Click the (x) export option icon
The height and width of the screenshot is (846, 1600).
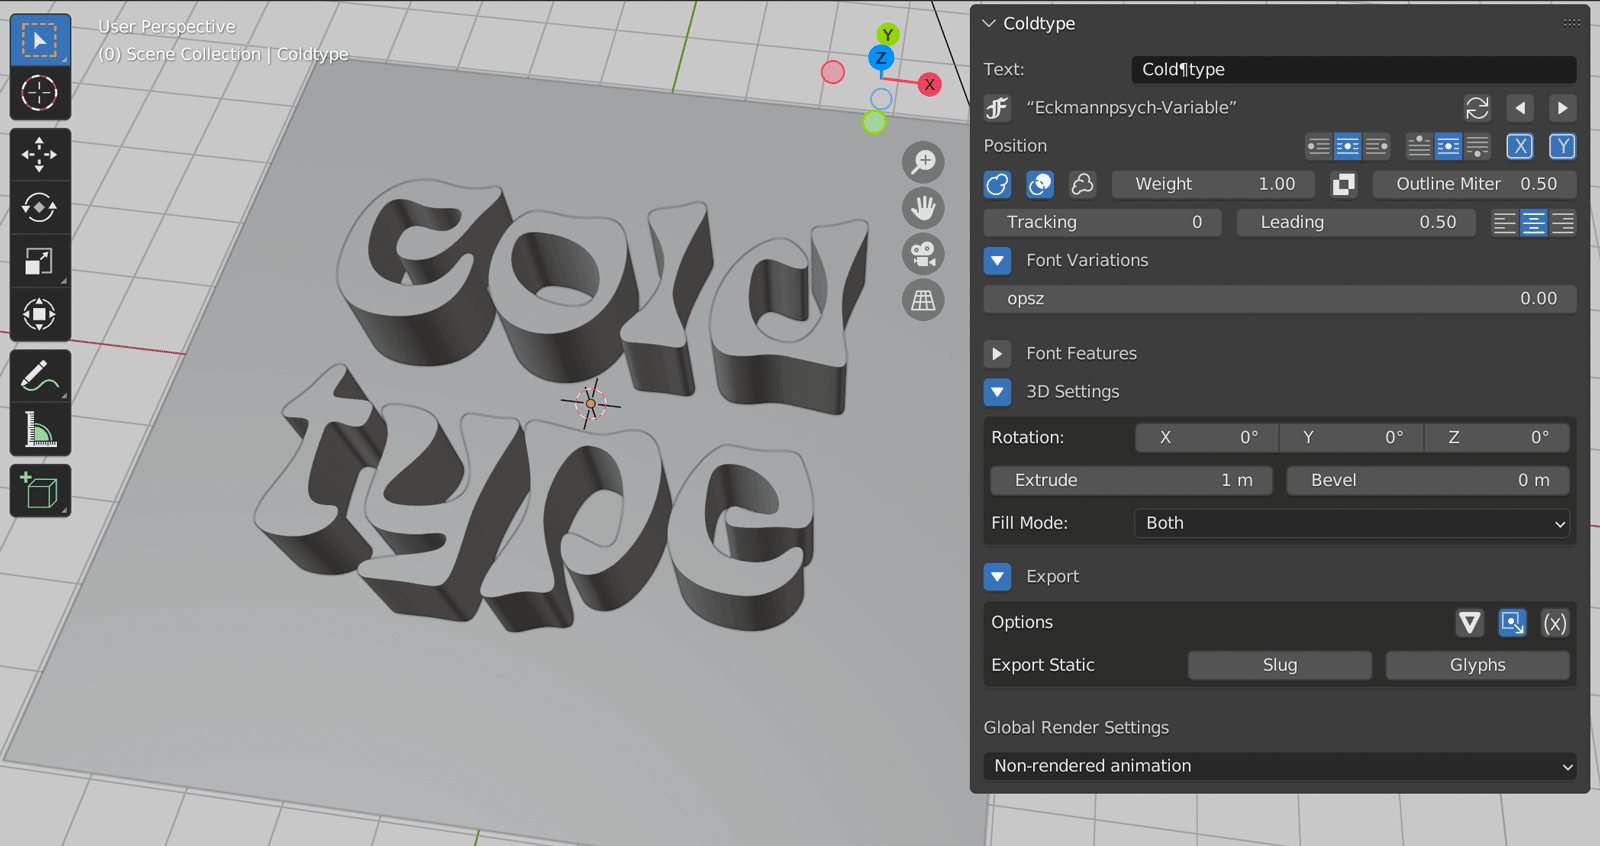pyautogui.click(x=1554, y=623)
